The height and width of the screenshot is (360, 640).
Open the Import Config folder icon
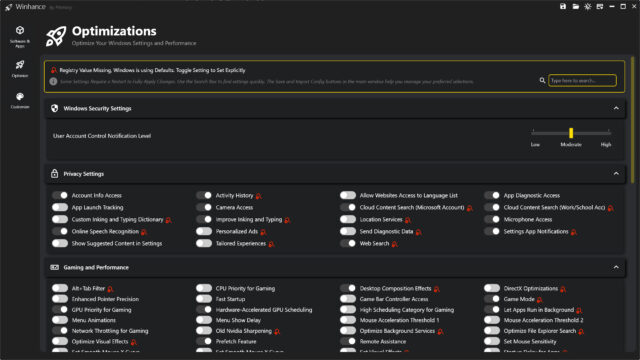pos(576,7)
